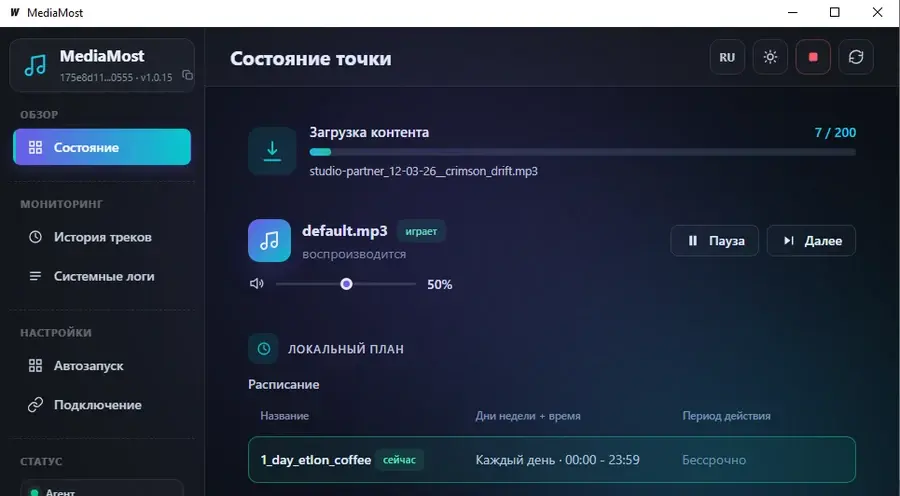The image size is (900, 496).
Task: Open История треков in the sidebar
Action: click(102, 237)
